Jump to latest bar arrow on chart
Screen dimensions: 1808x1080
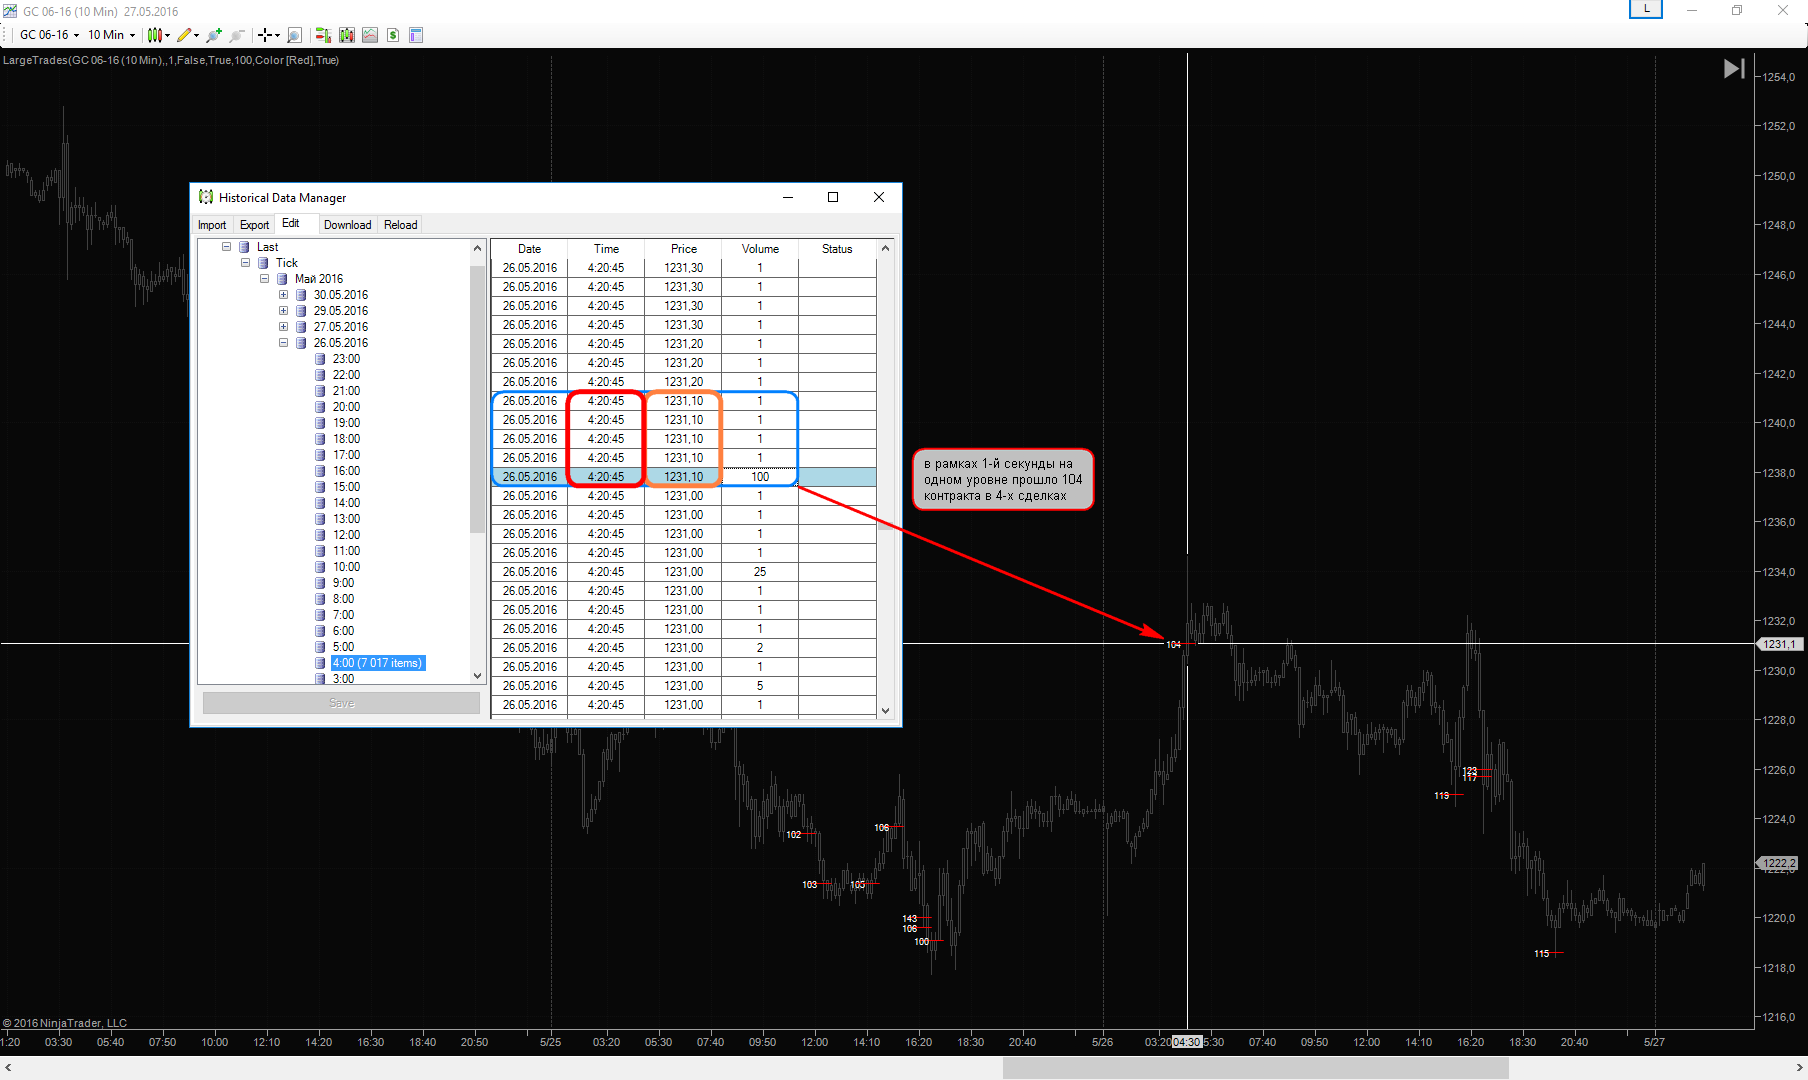(1734, 68)
